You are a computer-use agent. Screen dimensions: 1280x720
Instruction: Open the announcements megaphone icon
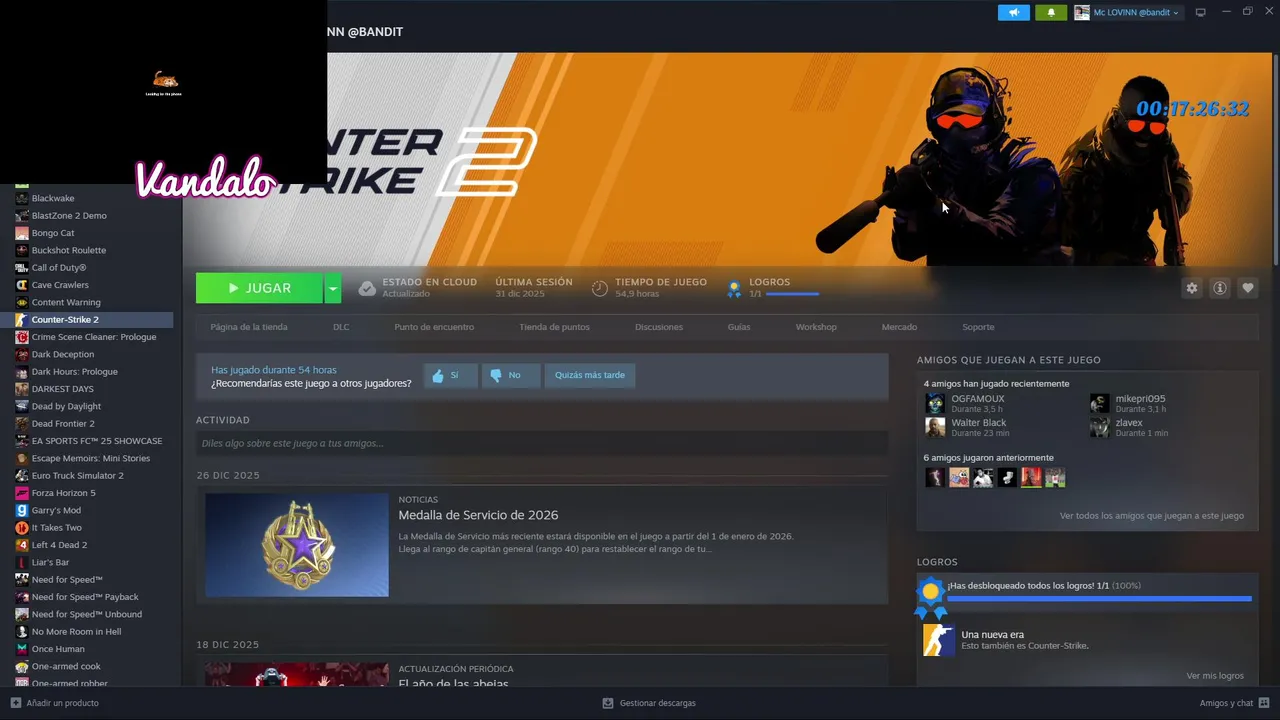pos(1013,13)
